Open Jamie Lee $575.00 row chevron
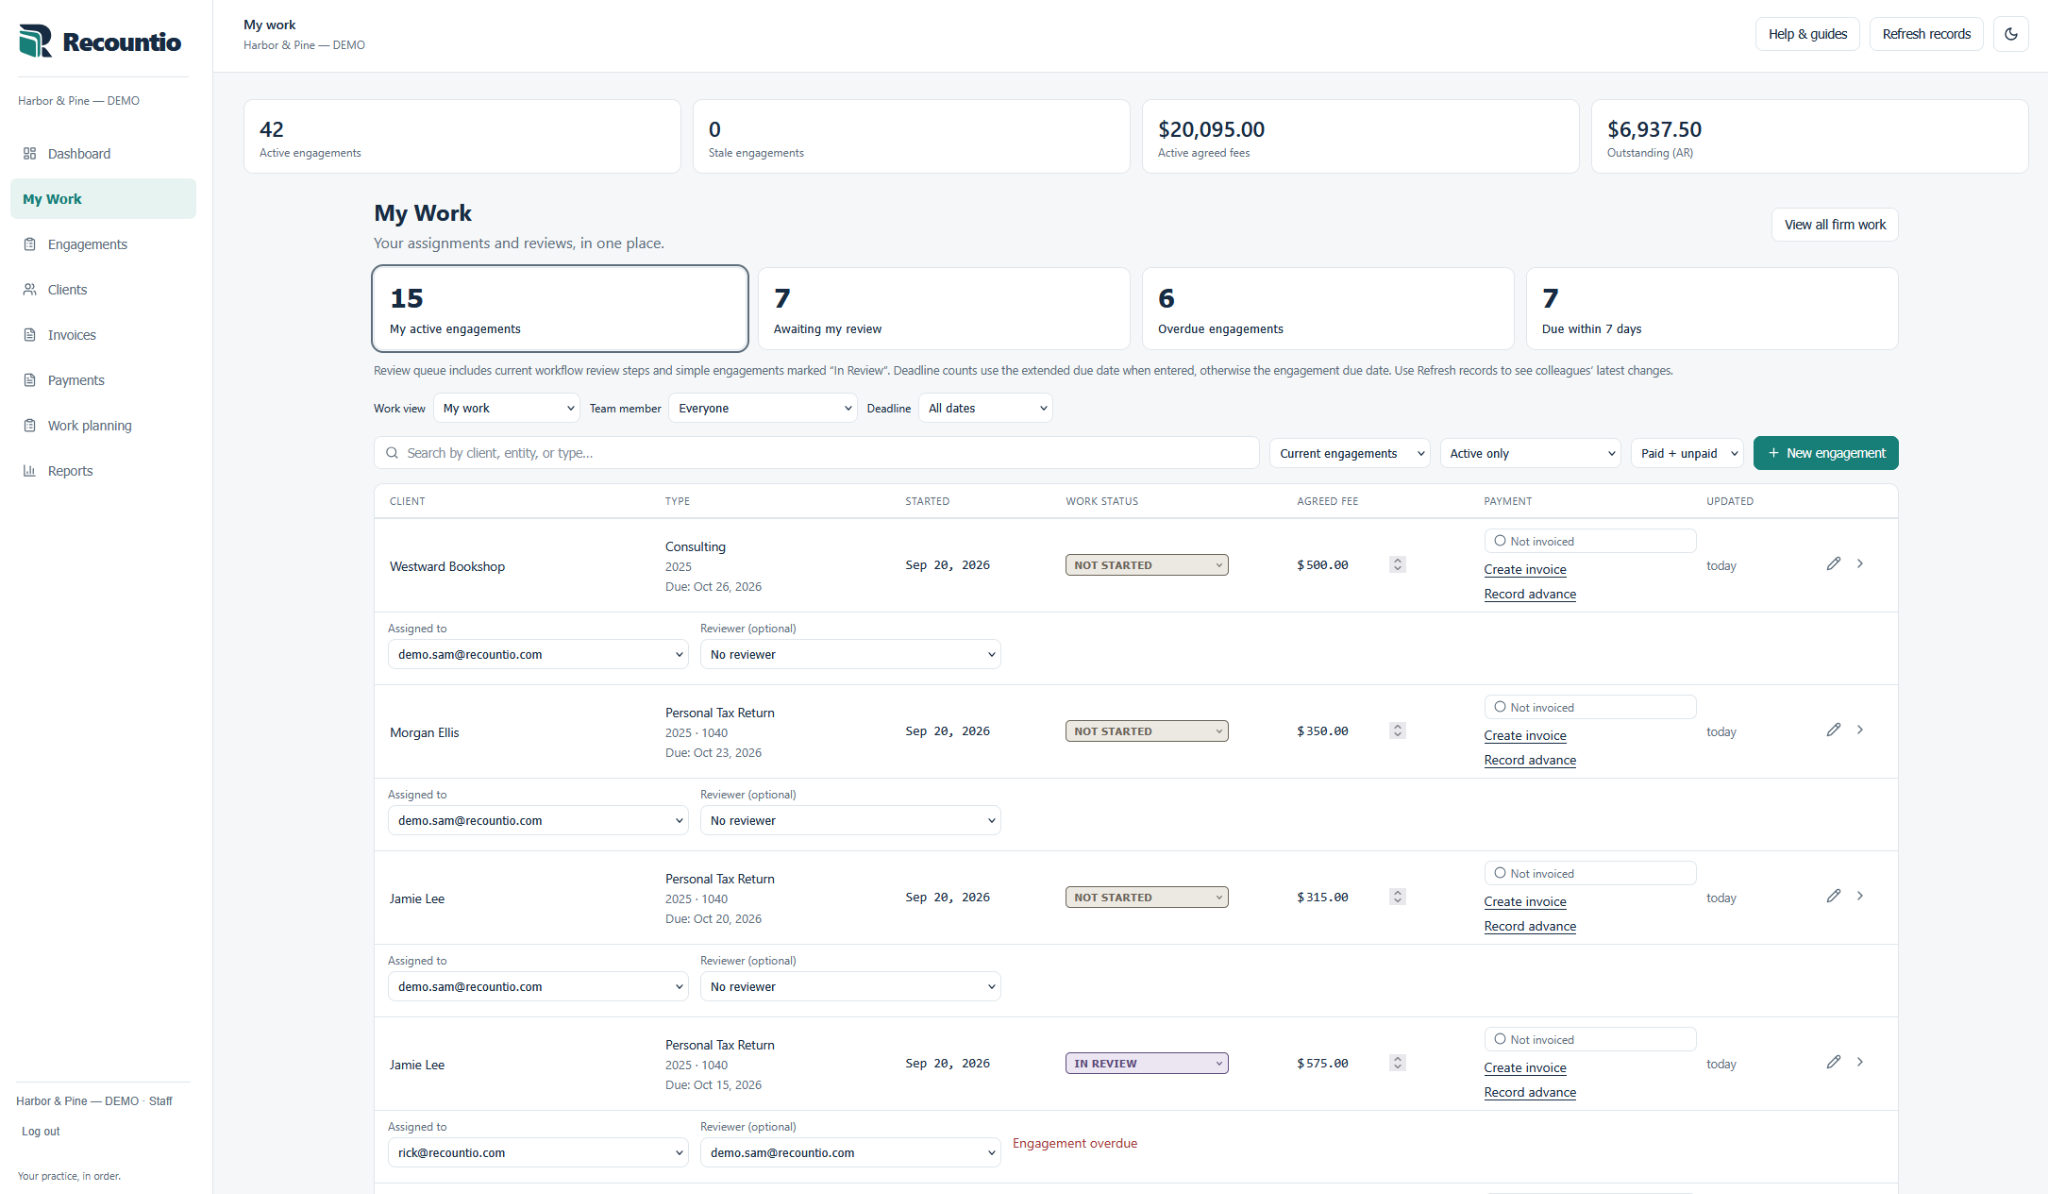 click(1860, 1062)
